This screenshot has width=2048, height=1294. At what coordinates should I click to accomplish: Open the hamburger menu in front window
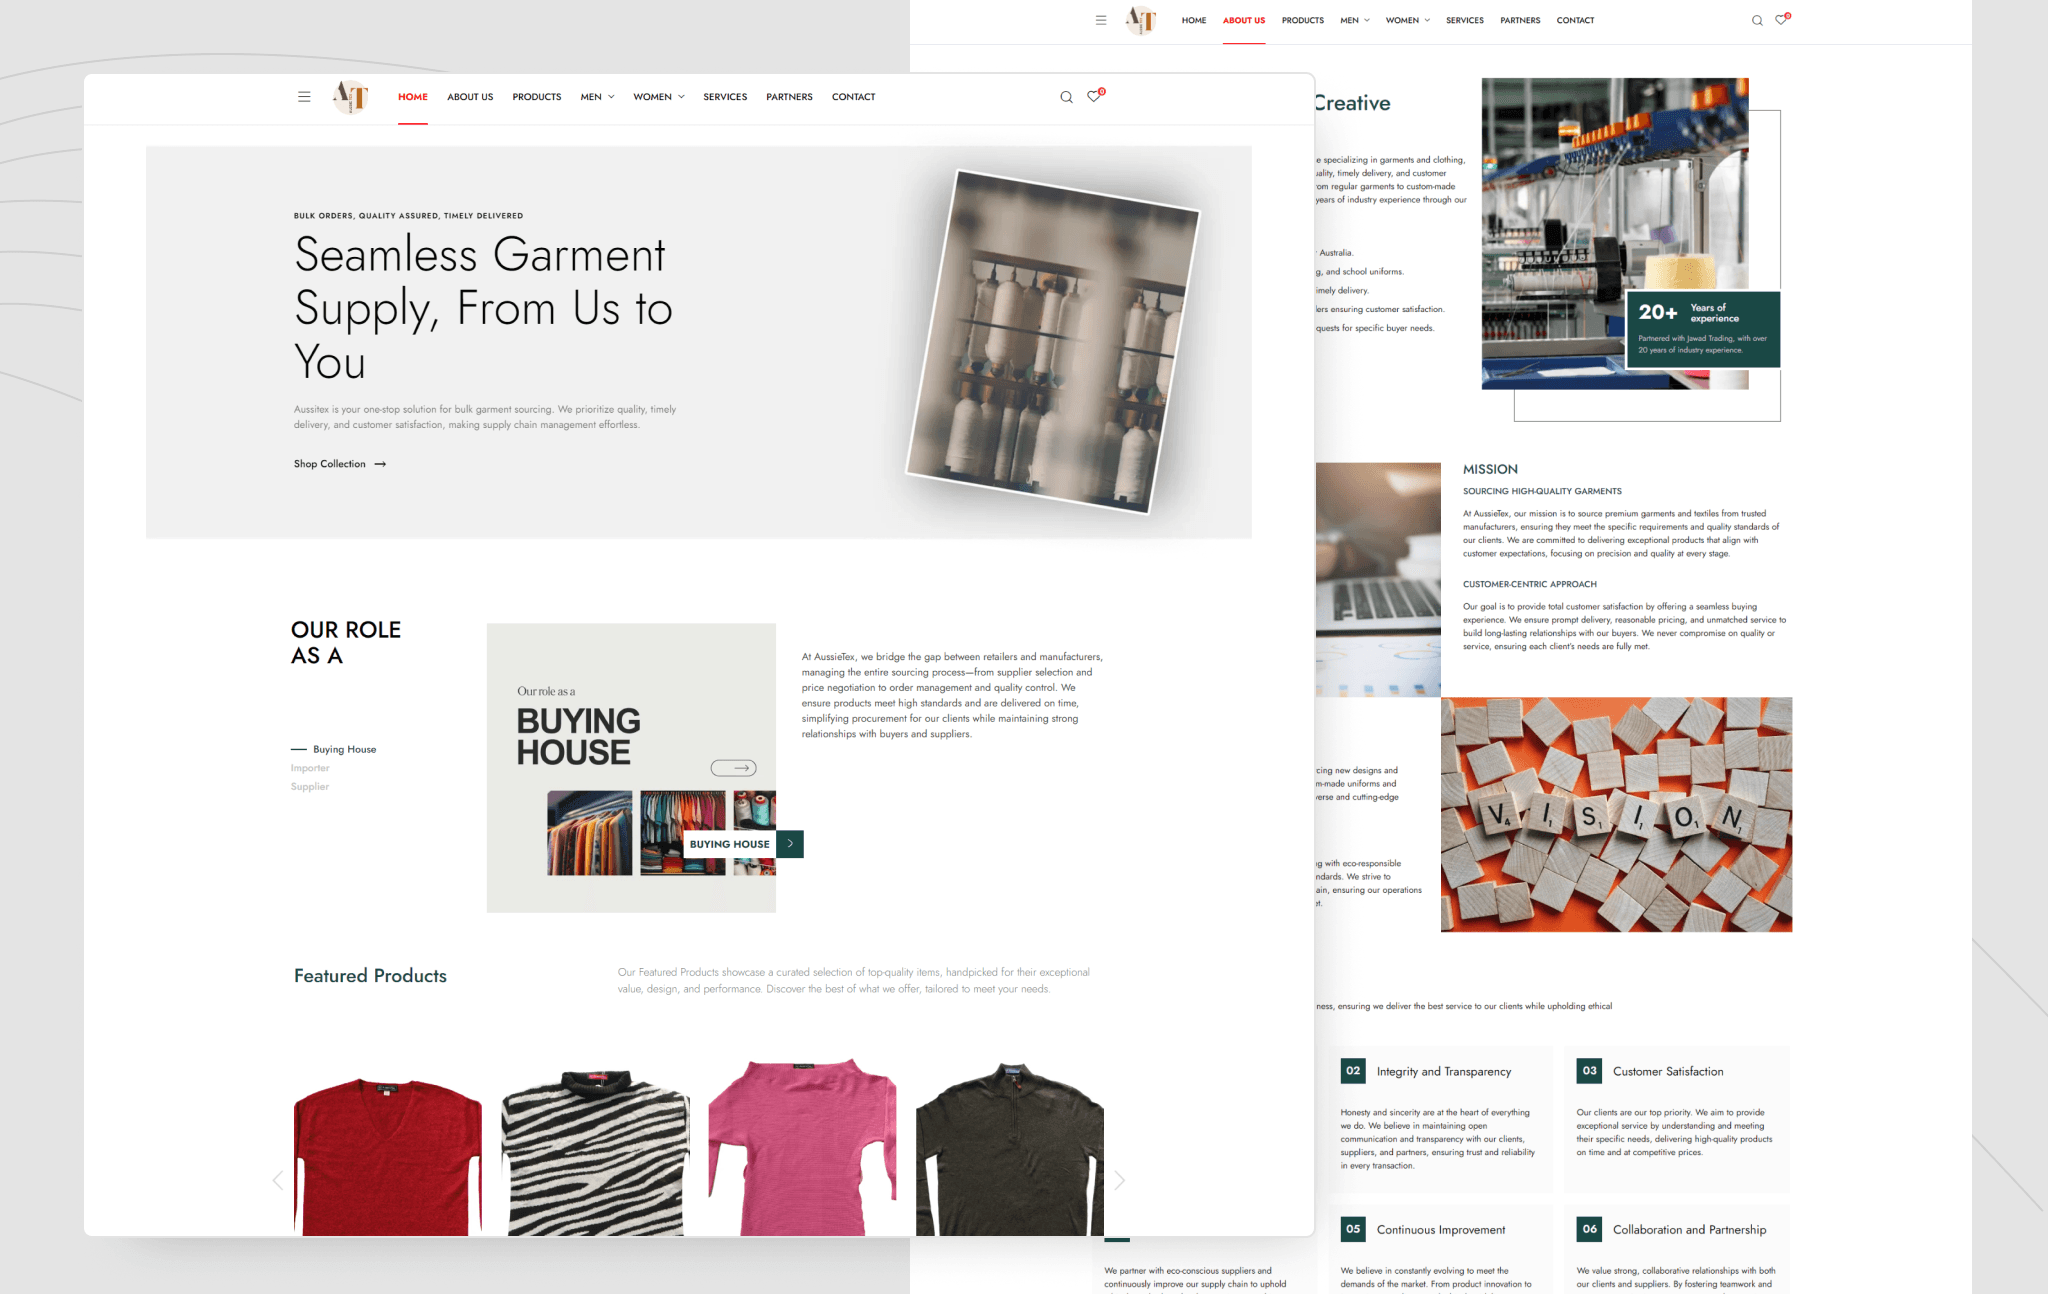[x=304, y=97]
